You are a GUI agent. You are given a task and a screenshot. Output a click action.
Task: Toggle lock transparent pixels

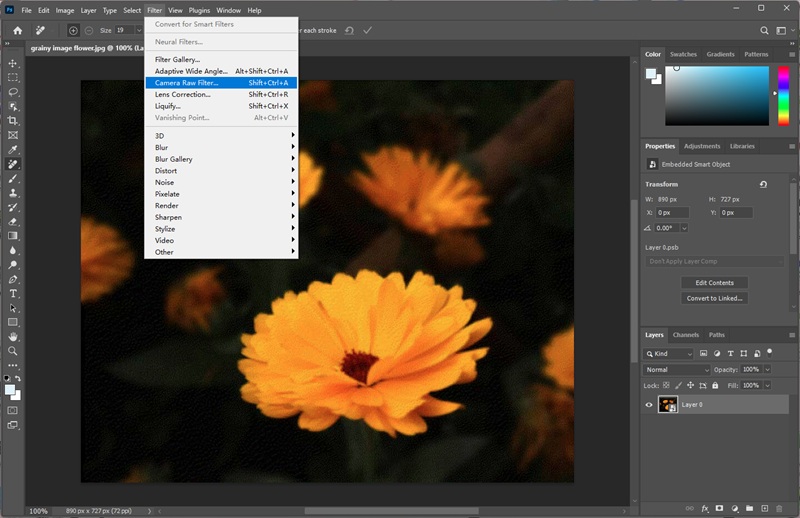click(665, 385)
